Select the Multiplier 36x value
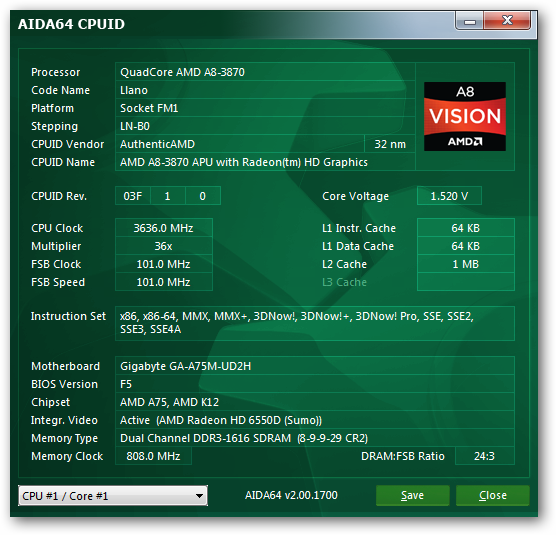 (x=164, y=246)
